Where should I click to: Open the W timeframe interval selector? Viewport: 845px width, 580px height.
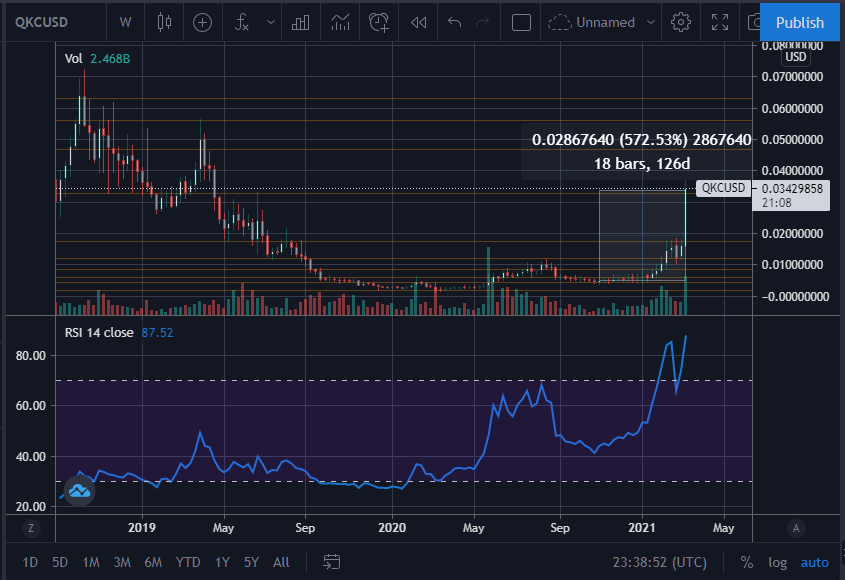click(125, 22)
